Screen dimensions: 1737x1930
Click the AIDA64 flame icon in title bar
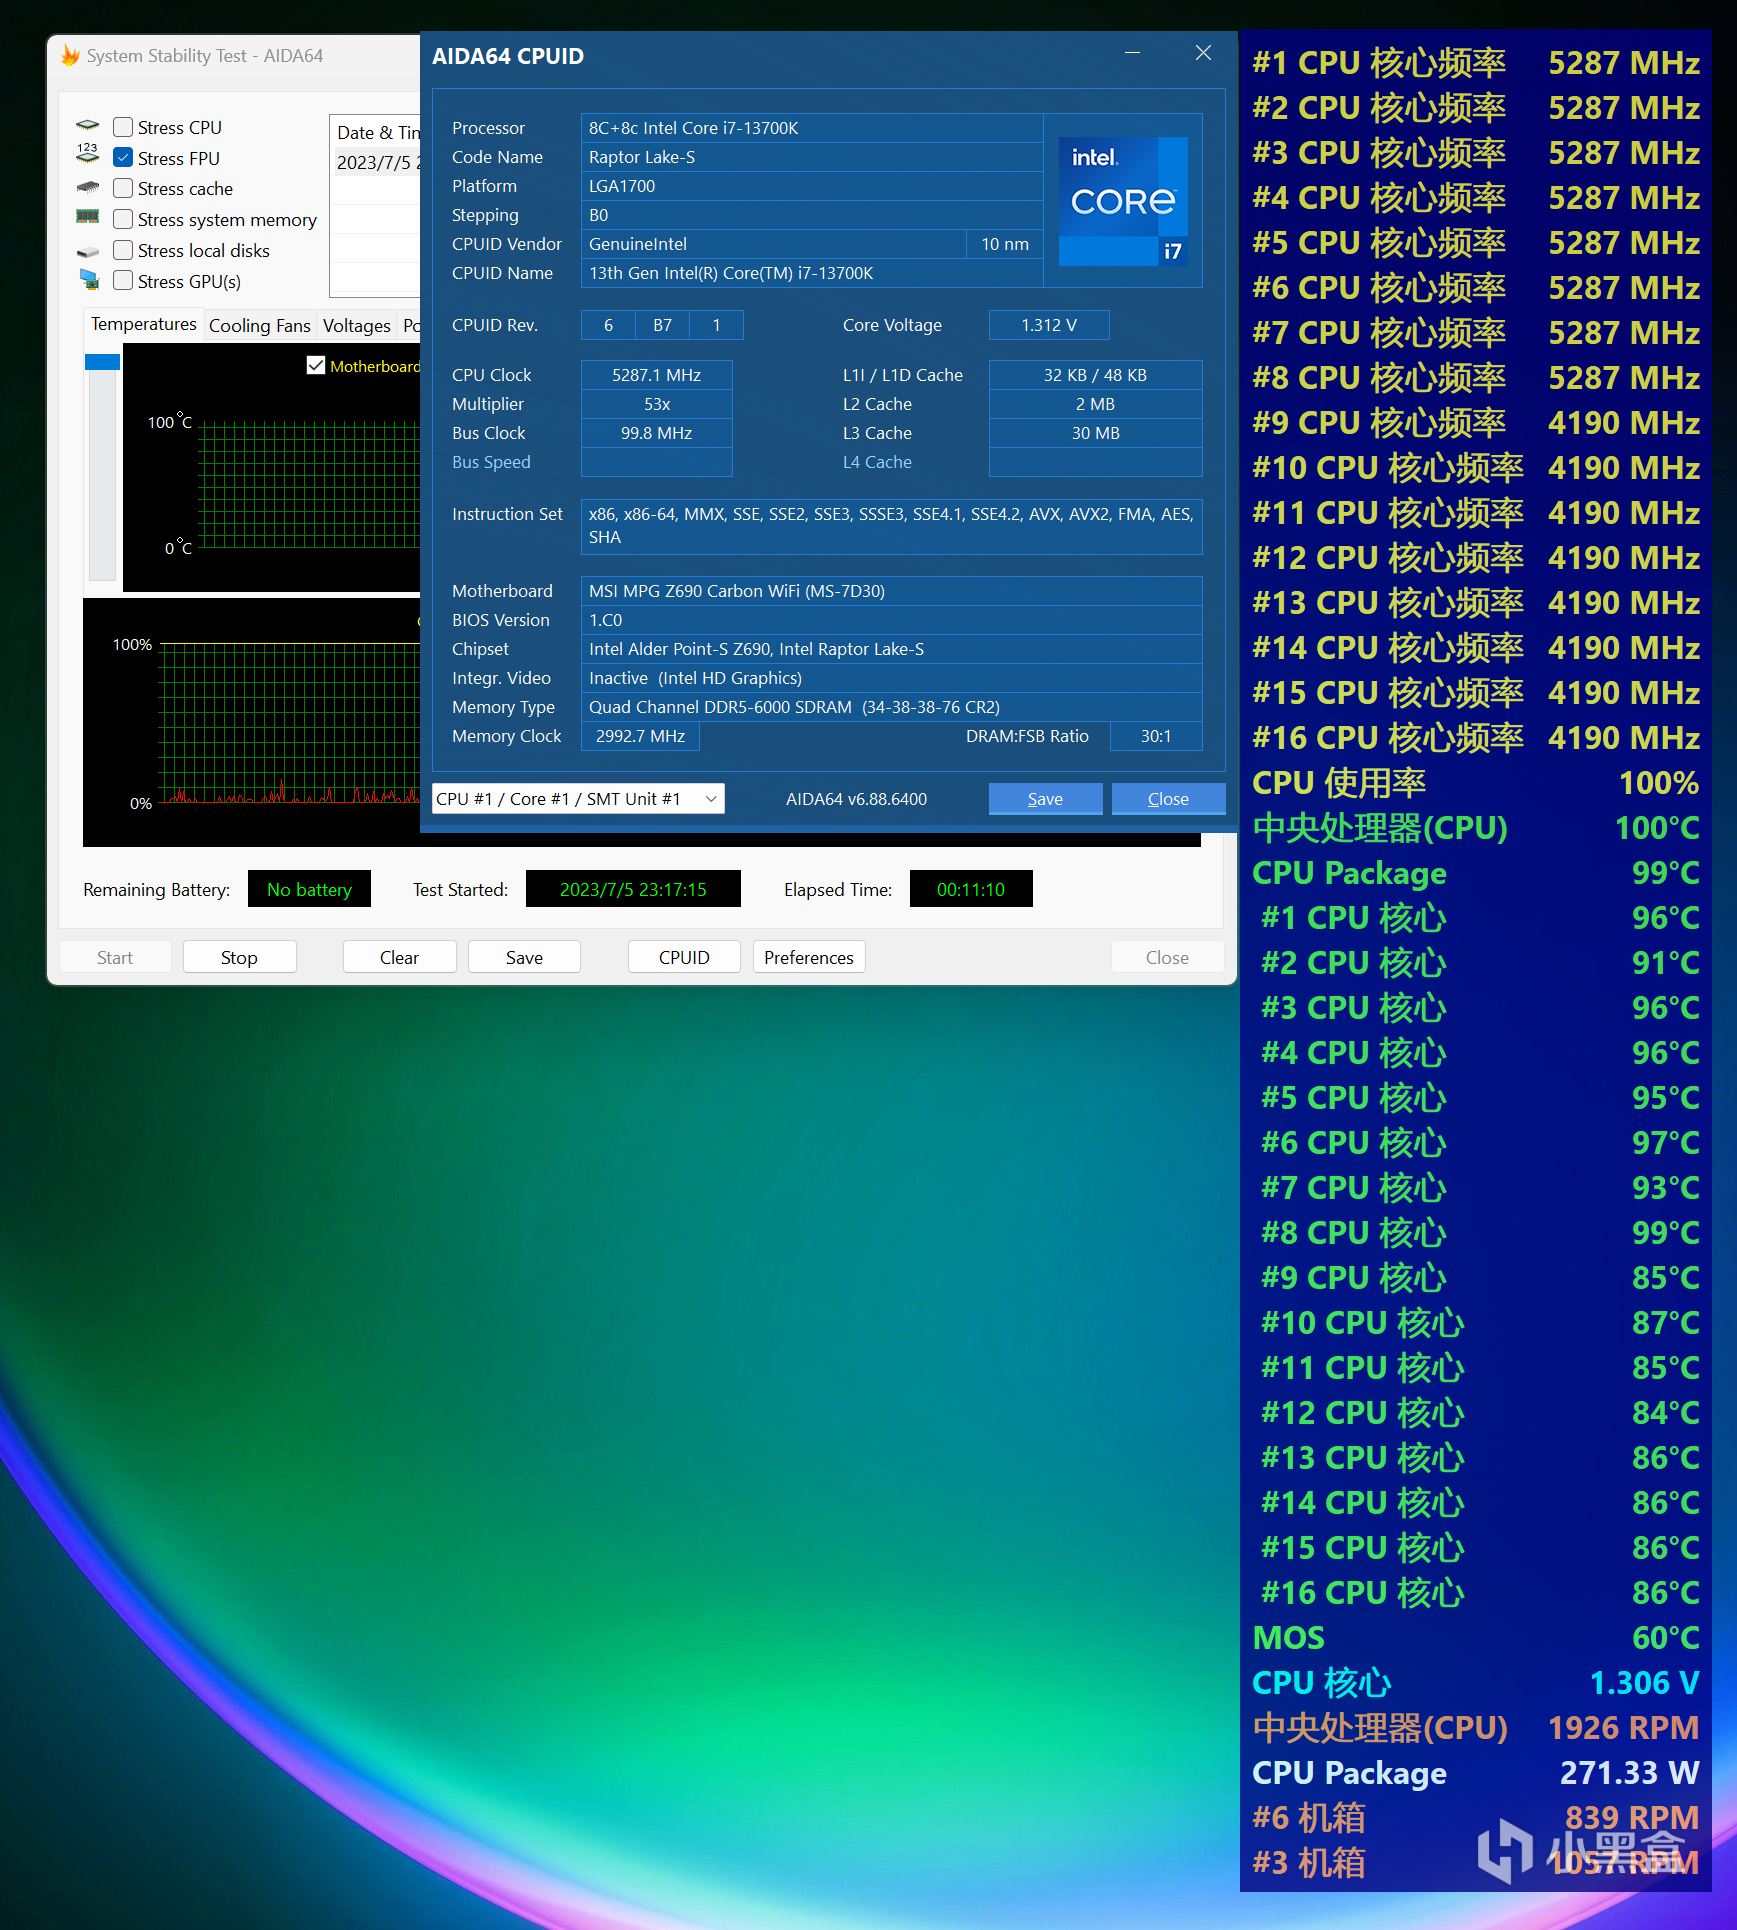click(70, 55)
